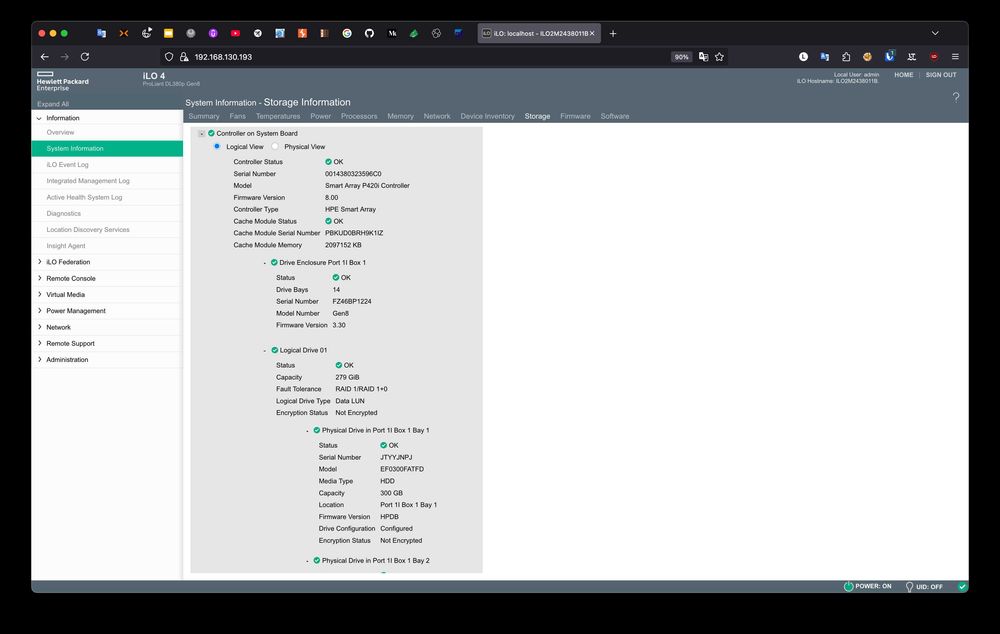The width and height of the screenshot is (1000, 634).
Task: Collapse Physical Drive Bay 2 section
Action: pyautogui.click(x=307, y=561)
